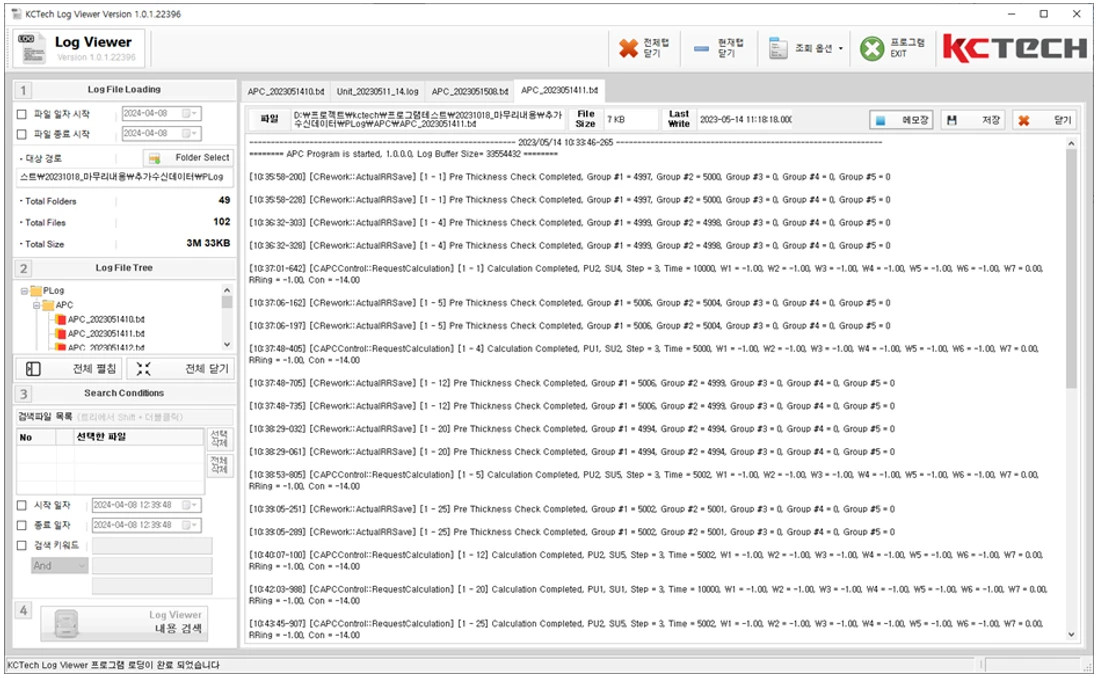This screenshot has width=1098, height=678.
Task: Click the red file icon beside APC_2023051410.txt
Action: 61,319
